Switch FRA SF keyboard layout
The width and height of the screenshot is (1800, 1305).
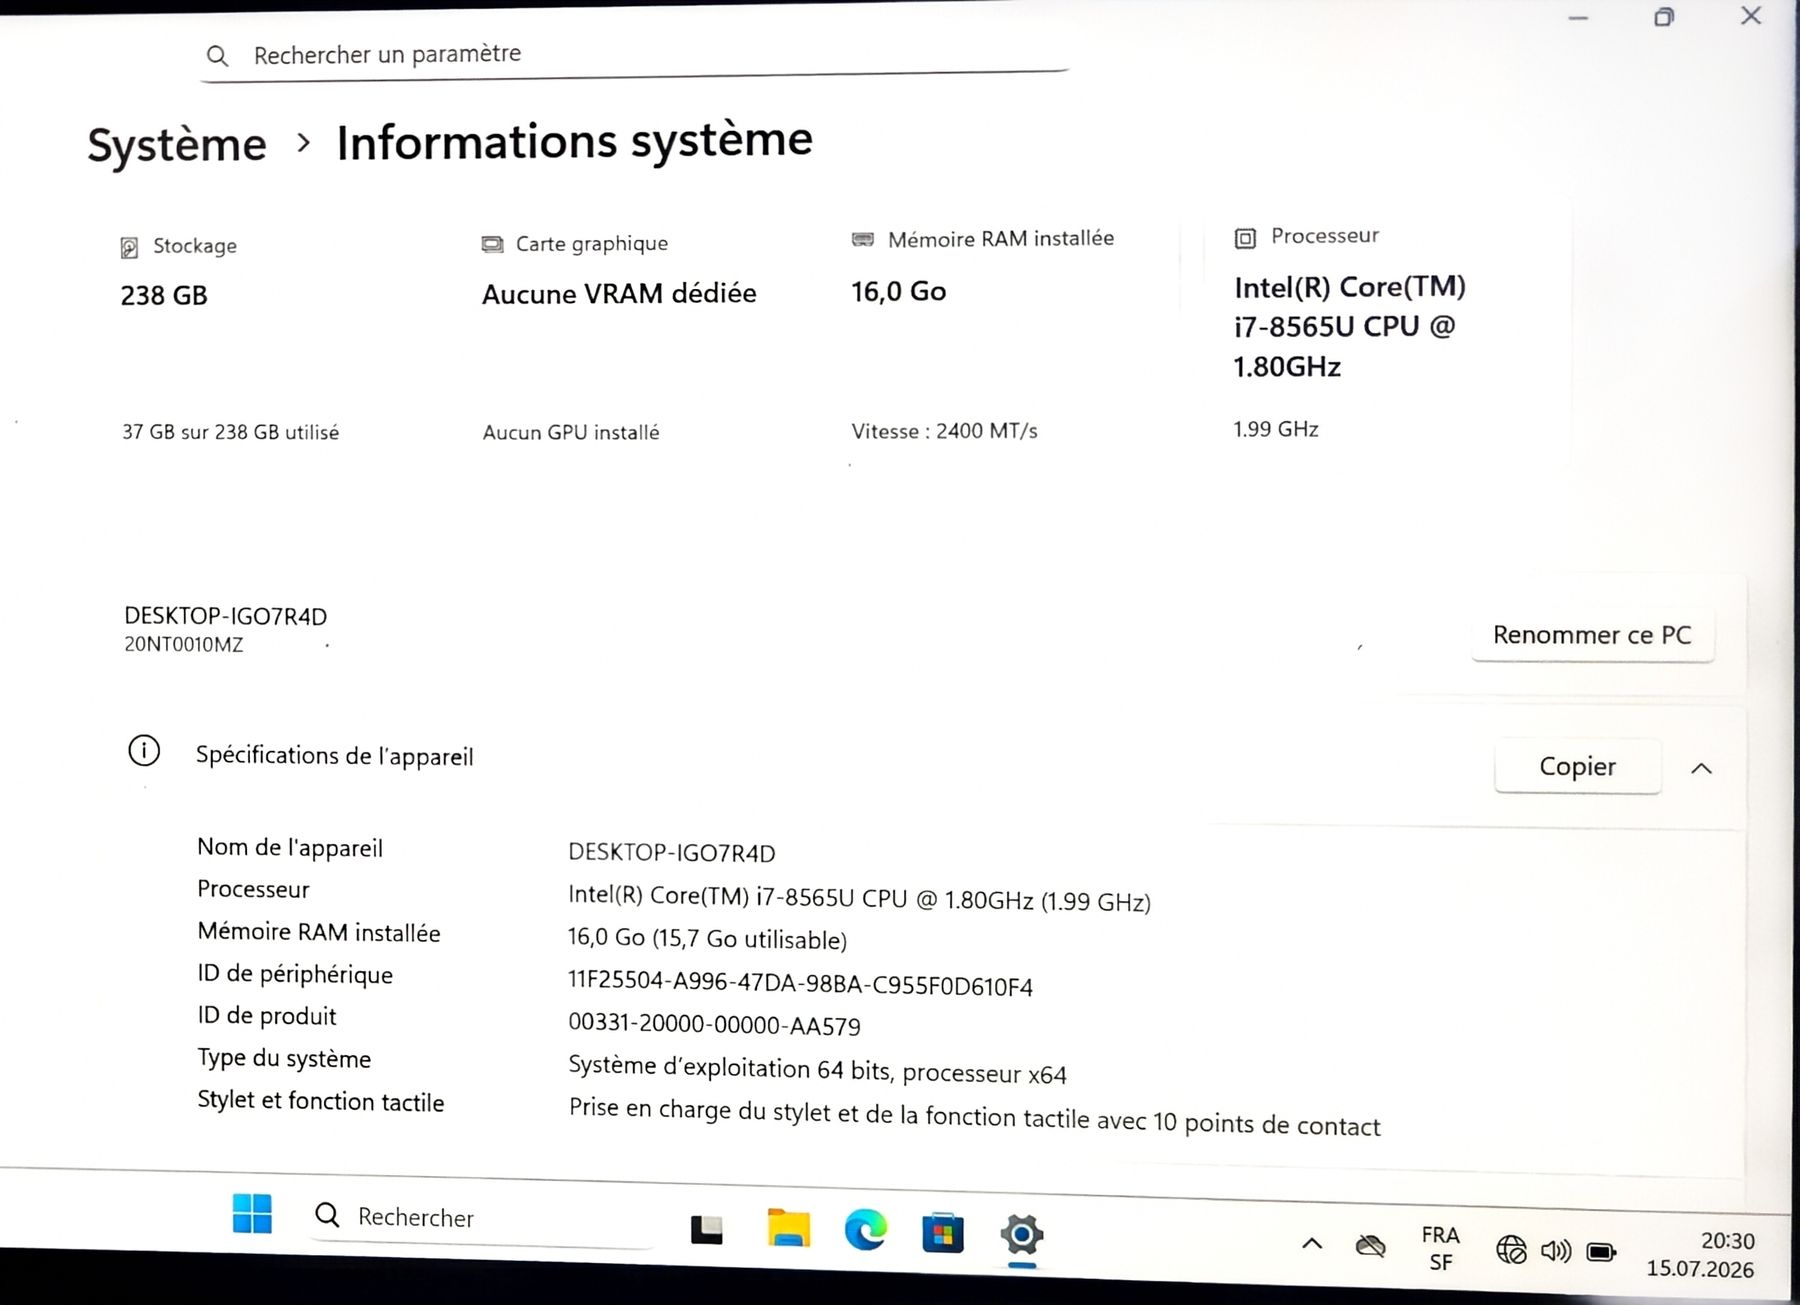coord(1440,1249)
